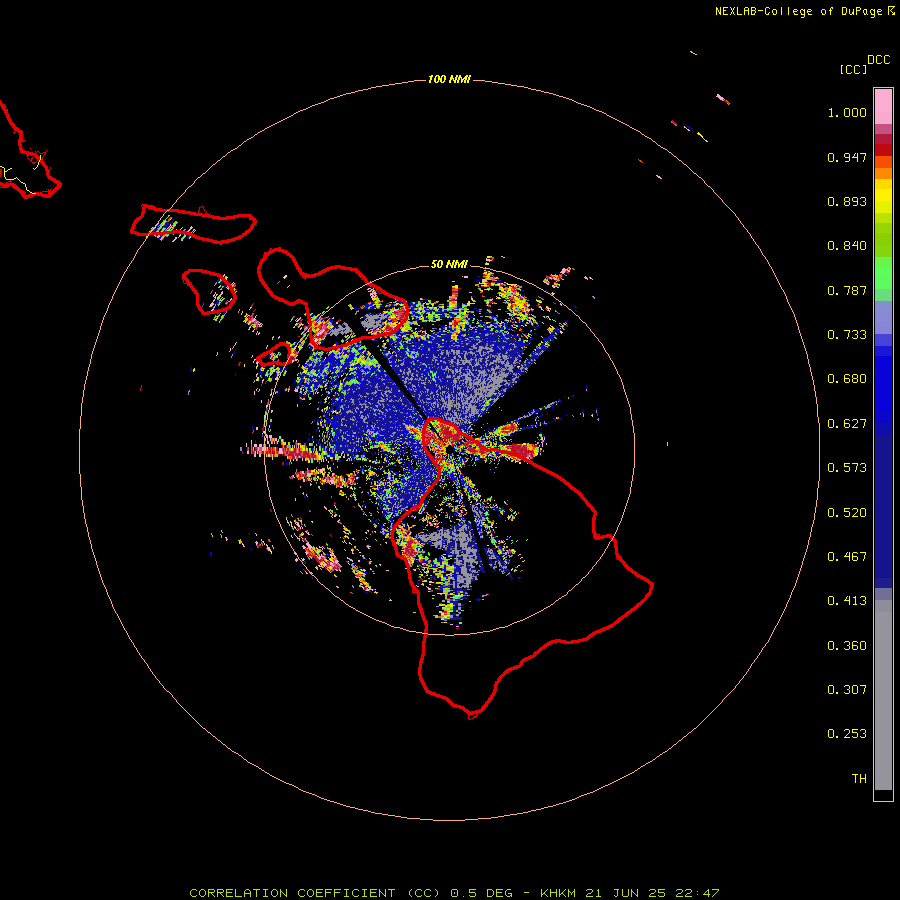Select the 0.253 scale value

click(847, 734)
